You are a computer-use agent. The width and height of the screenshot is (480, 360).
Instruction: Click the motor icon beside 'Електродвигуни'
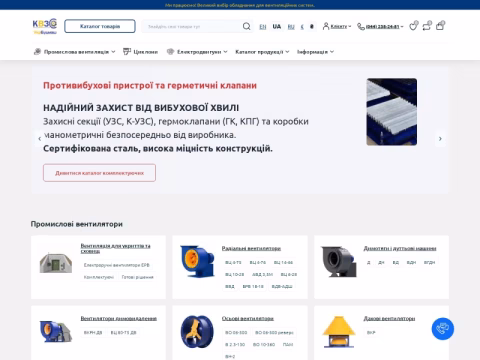[170, 51]
